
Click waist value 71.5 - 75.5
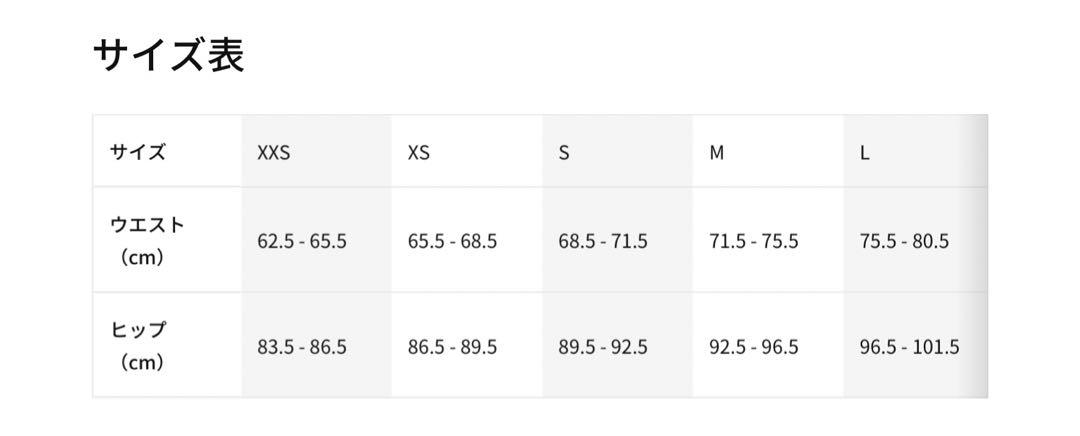click(754, 242)
